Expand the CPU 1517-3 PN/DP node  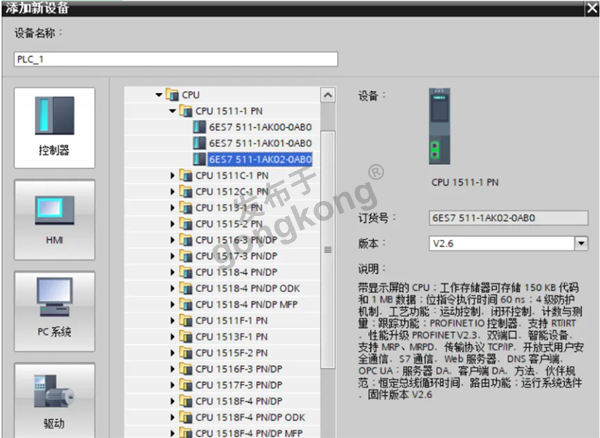[x=173, y=256]
